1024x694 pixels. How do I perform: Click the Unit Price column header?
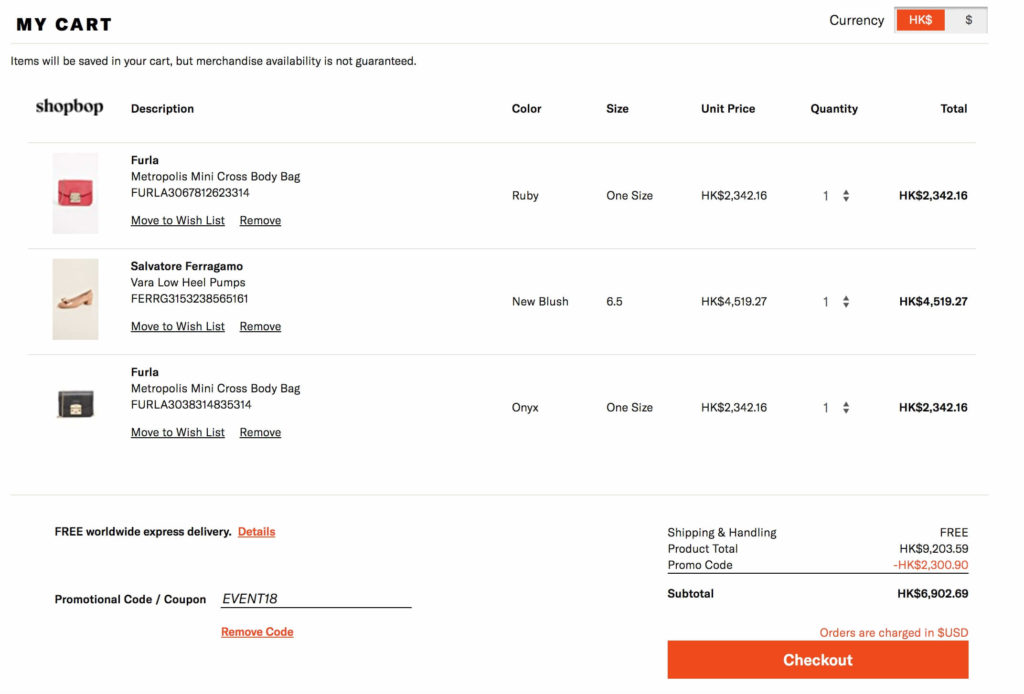(x=728, y=108)
